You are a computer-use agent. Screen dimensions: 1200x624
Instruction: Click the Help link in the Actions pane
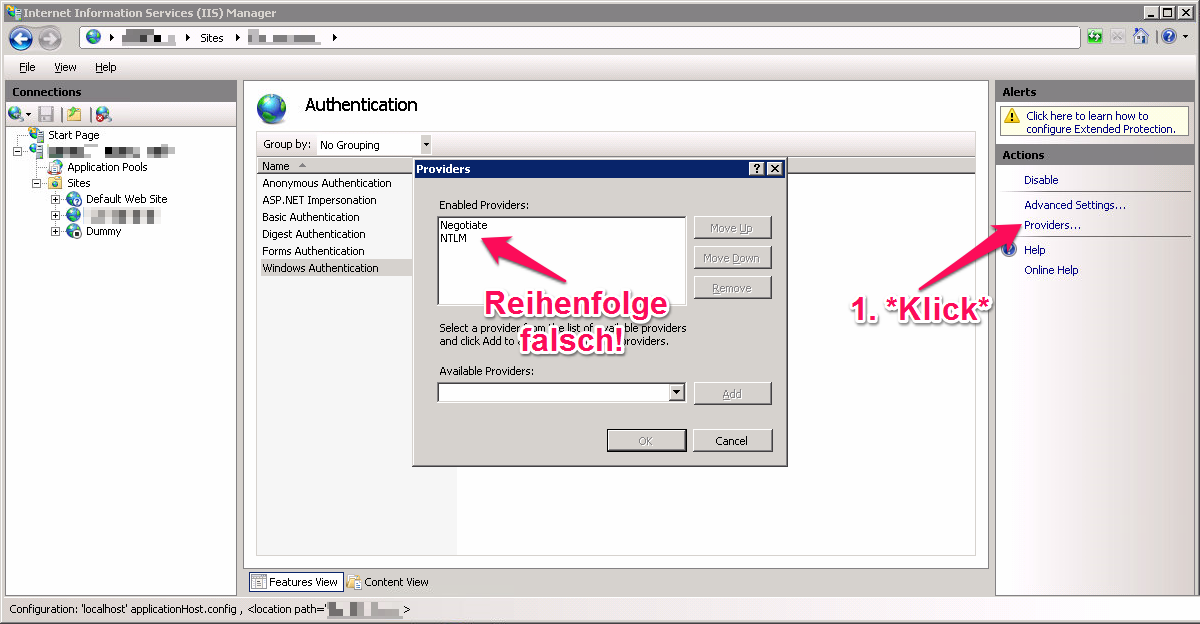(1034, 250)
